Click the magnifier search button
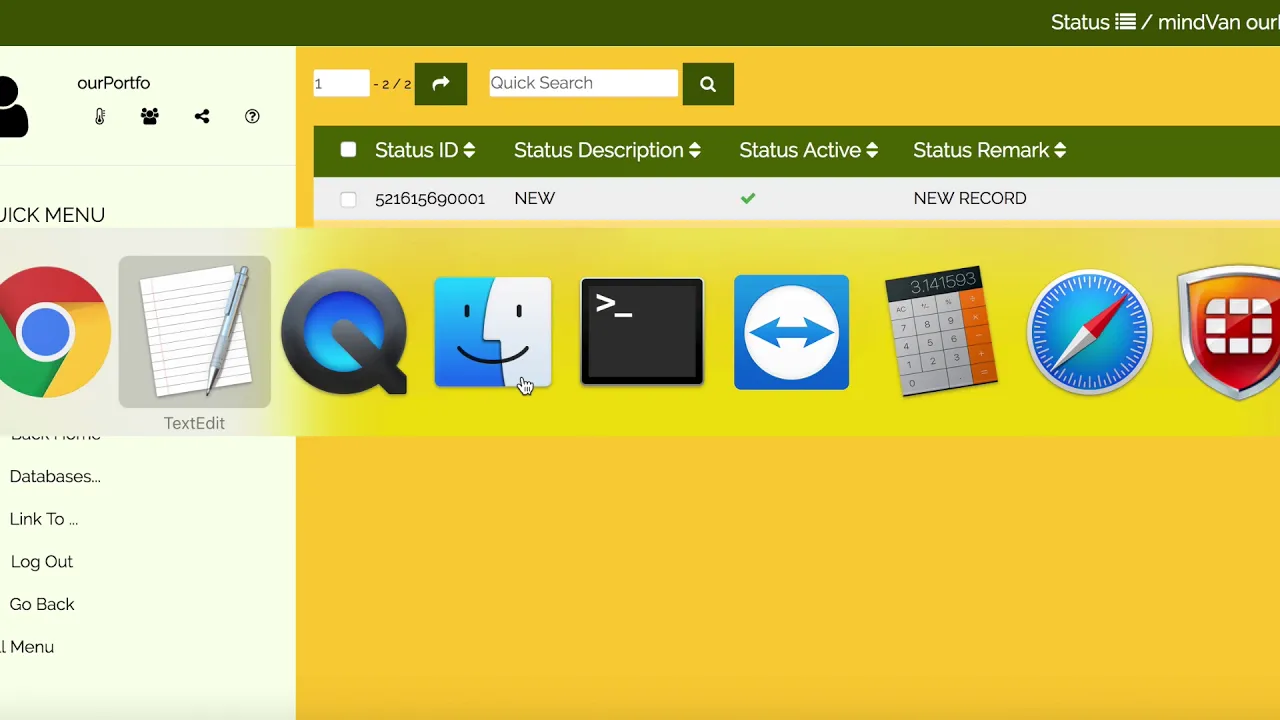 [x=708, y=84]
